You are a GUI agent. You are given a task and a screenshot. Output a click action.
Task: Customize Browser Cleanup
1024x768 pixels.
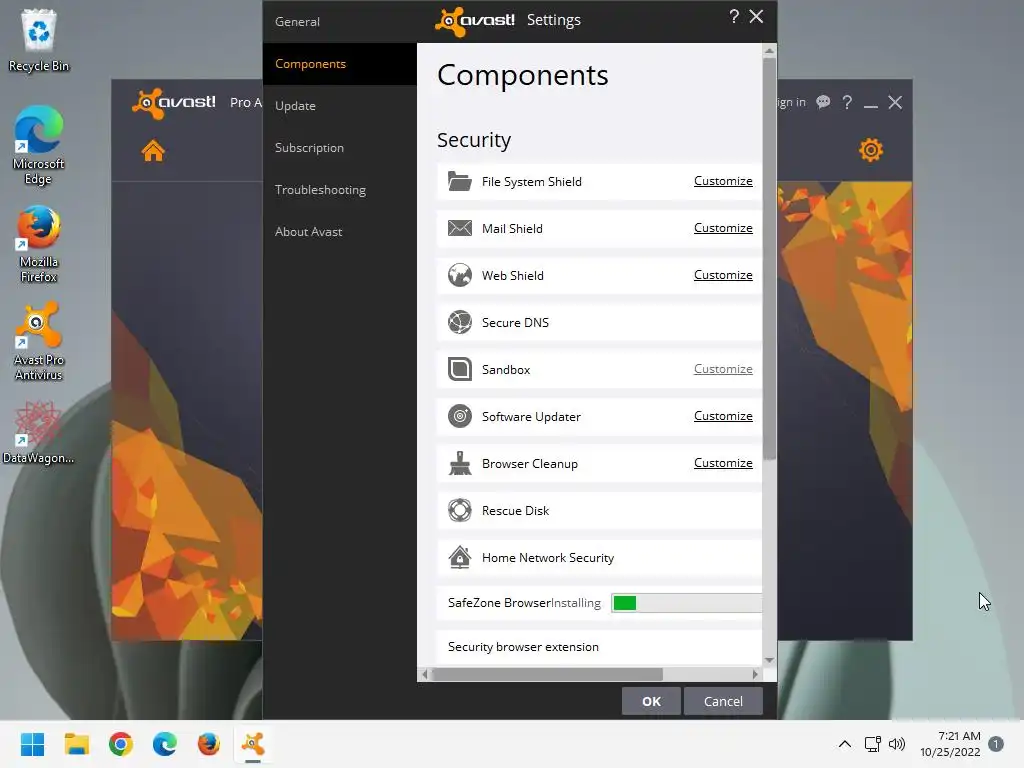[723, 463]
